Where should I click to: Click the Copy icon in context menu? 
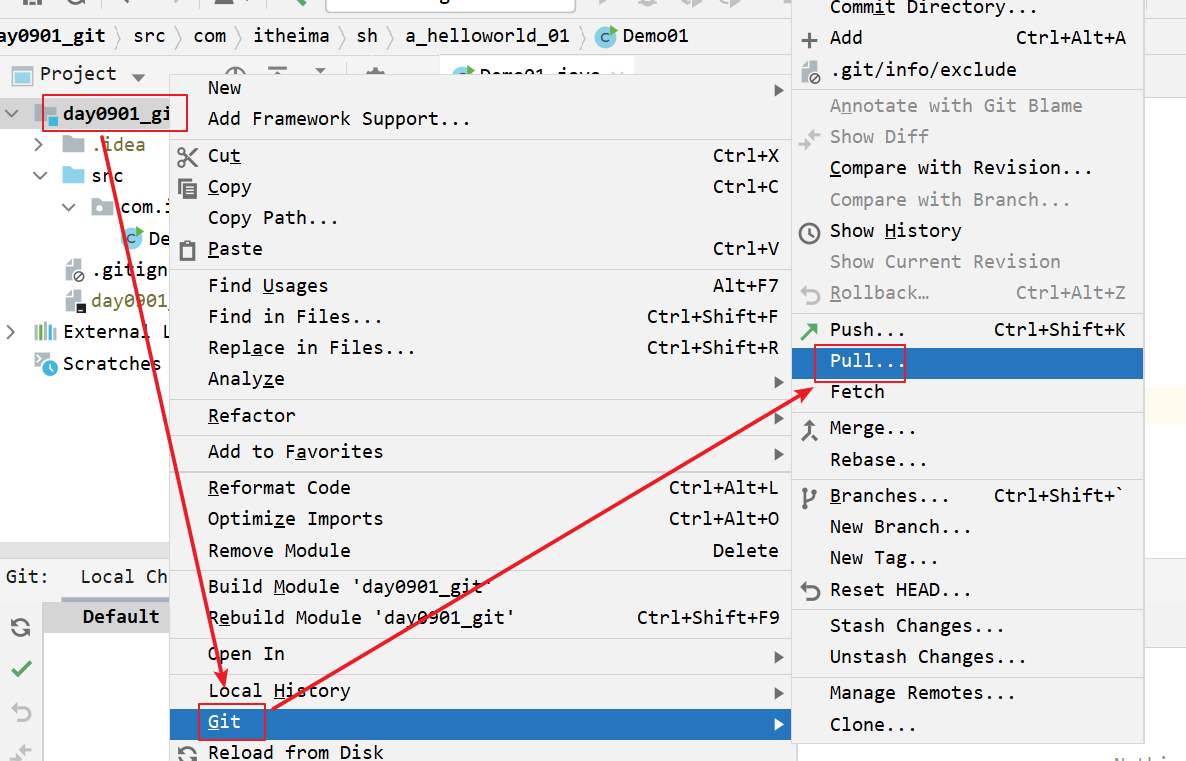click(187, 188)
